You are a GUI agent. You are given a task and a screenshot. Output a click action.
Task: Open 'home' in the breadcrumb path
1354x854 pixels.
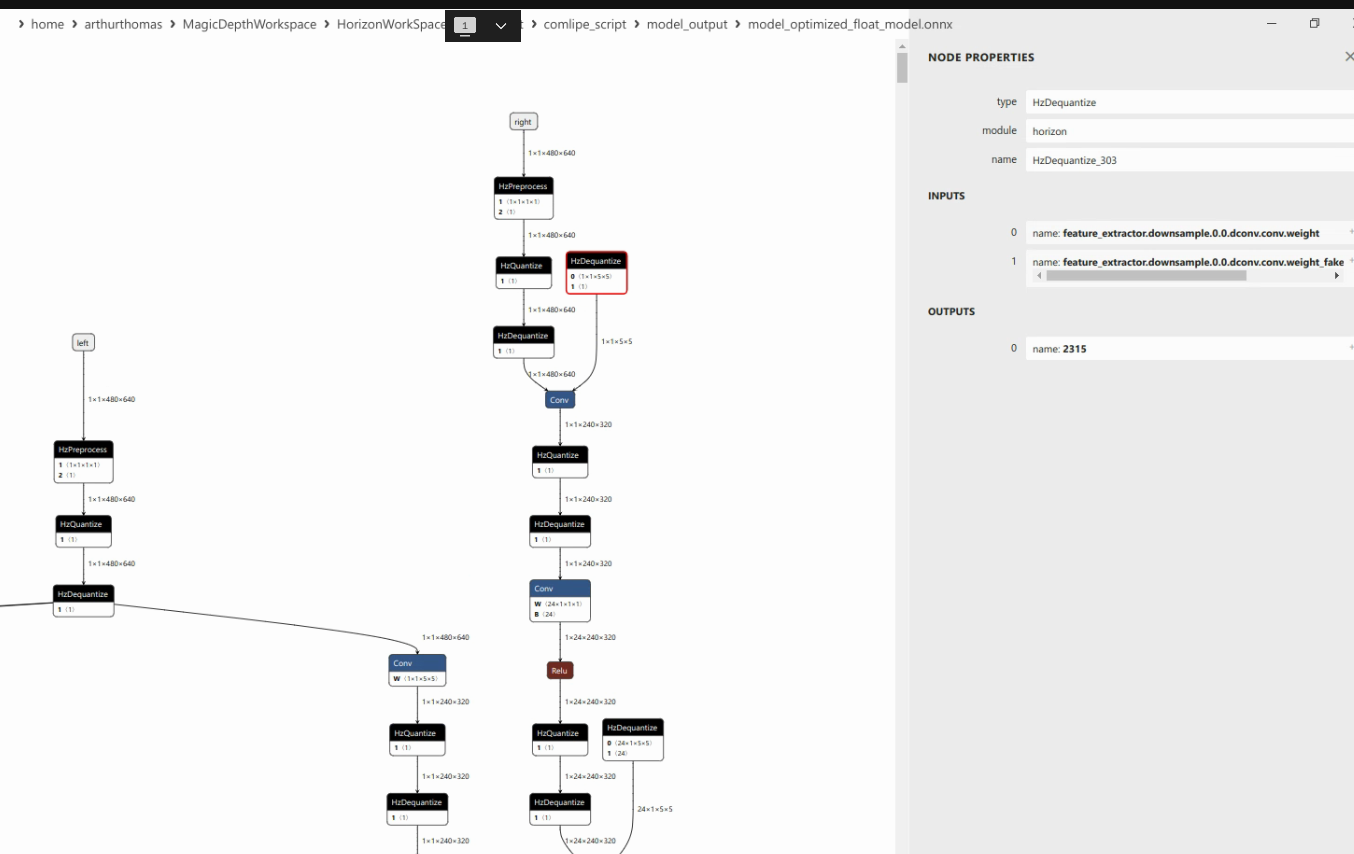[47, 24]
